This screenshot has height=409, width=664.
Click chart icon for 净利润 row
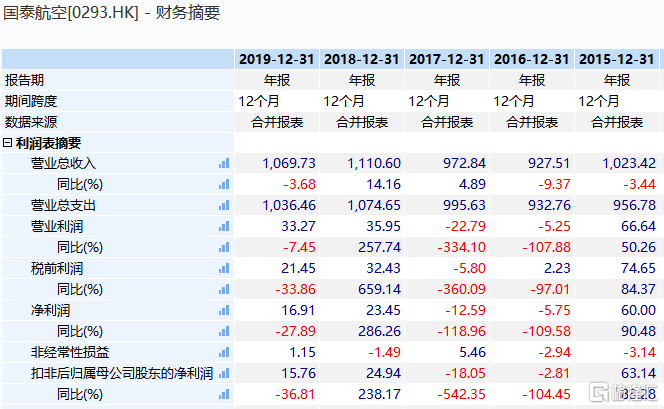tap(224, 311)
